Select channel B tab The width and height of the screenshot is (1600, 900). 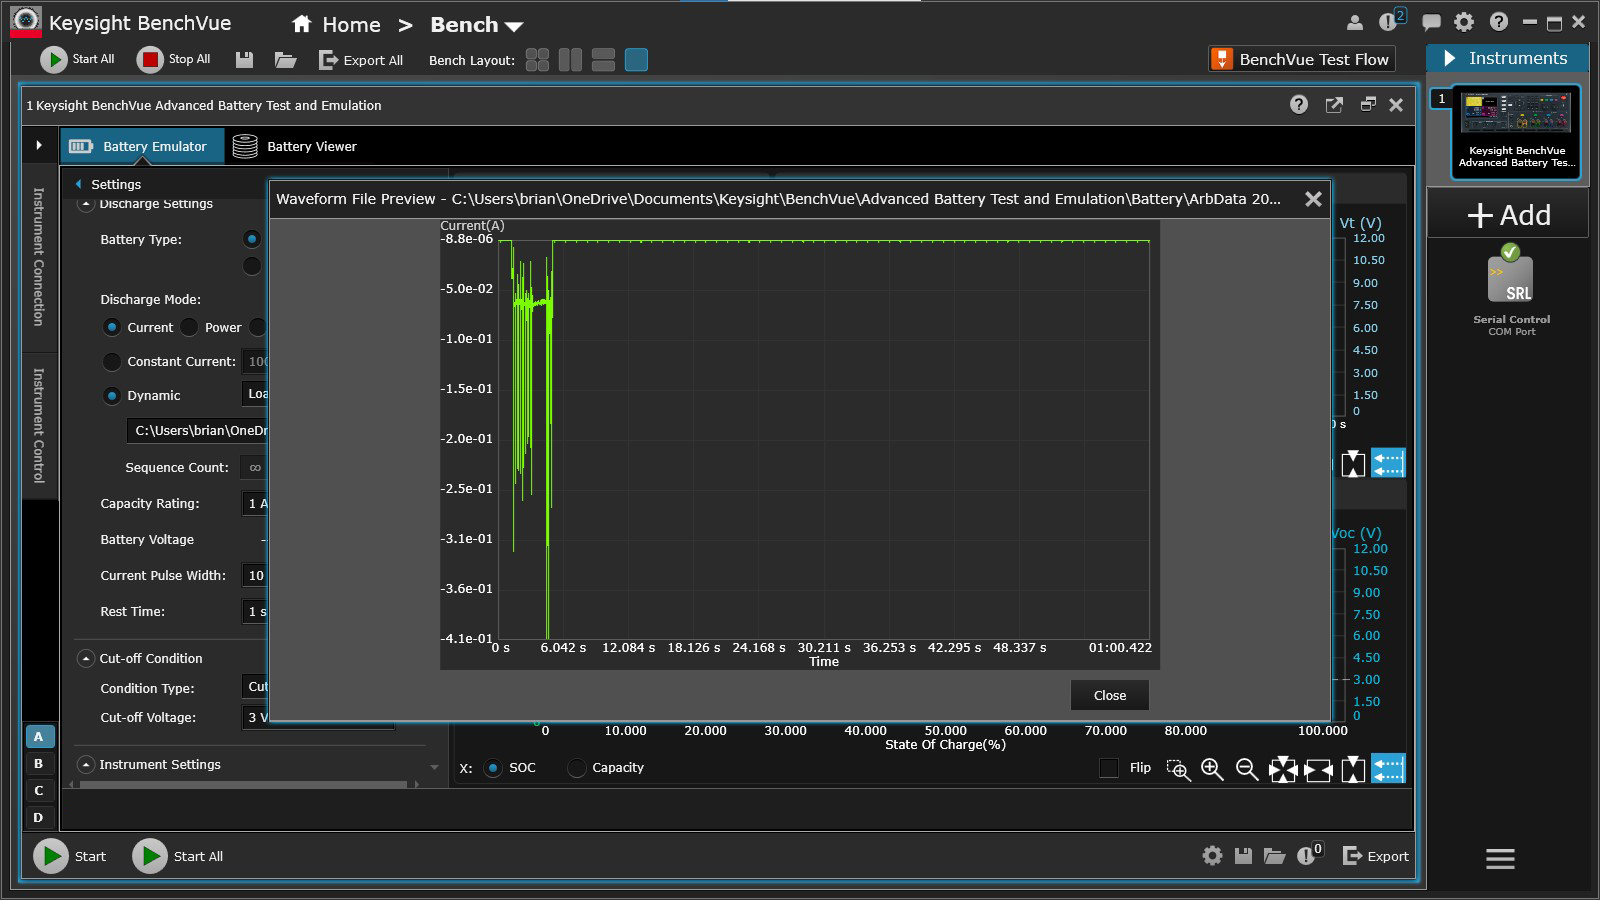point(39,764)
